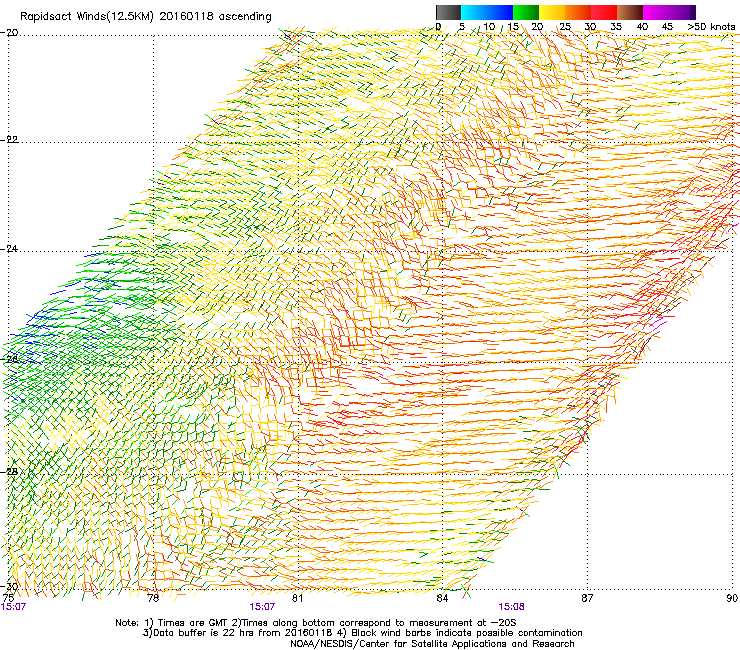The width and height of the screenshot is (740, 650).
Task: Click the longitude axis label "75"
Action: 8,599
